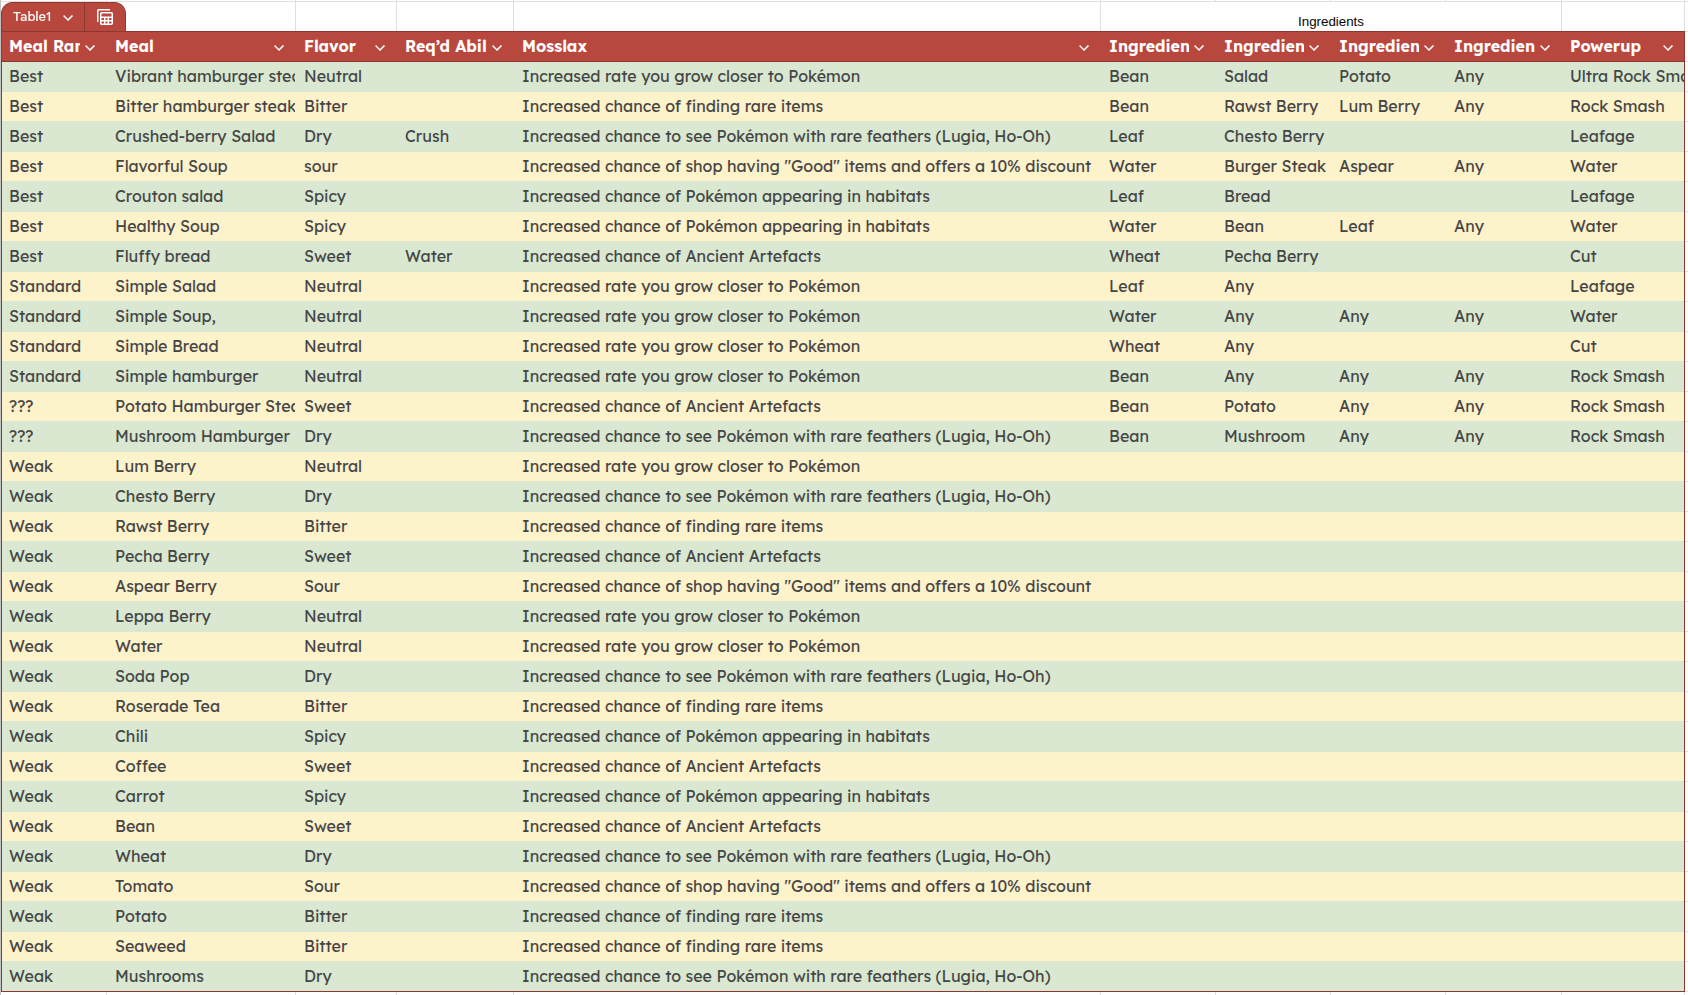Select the Seaweed meal cell

[201, 946]
